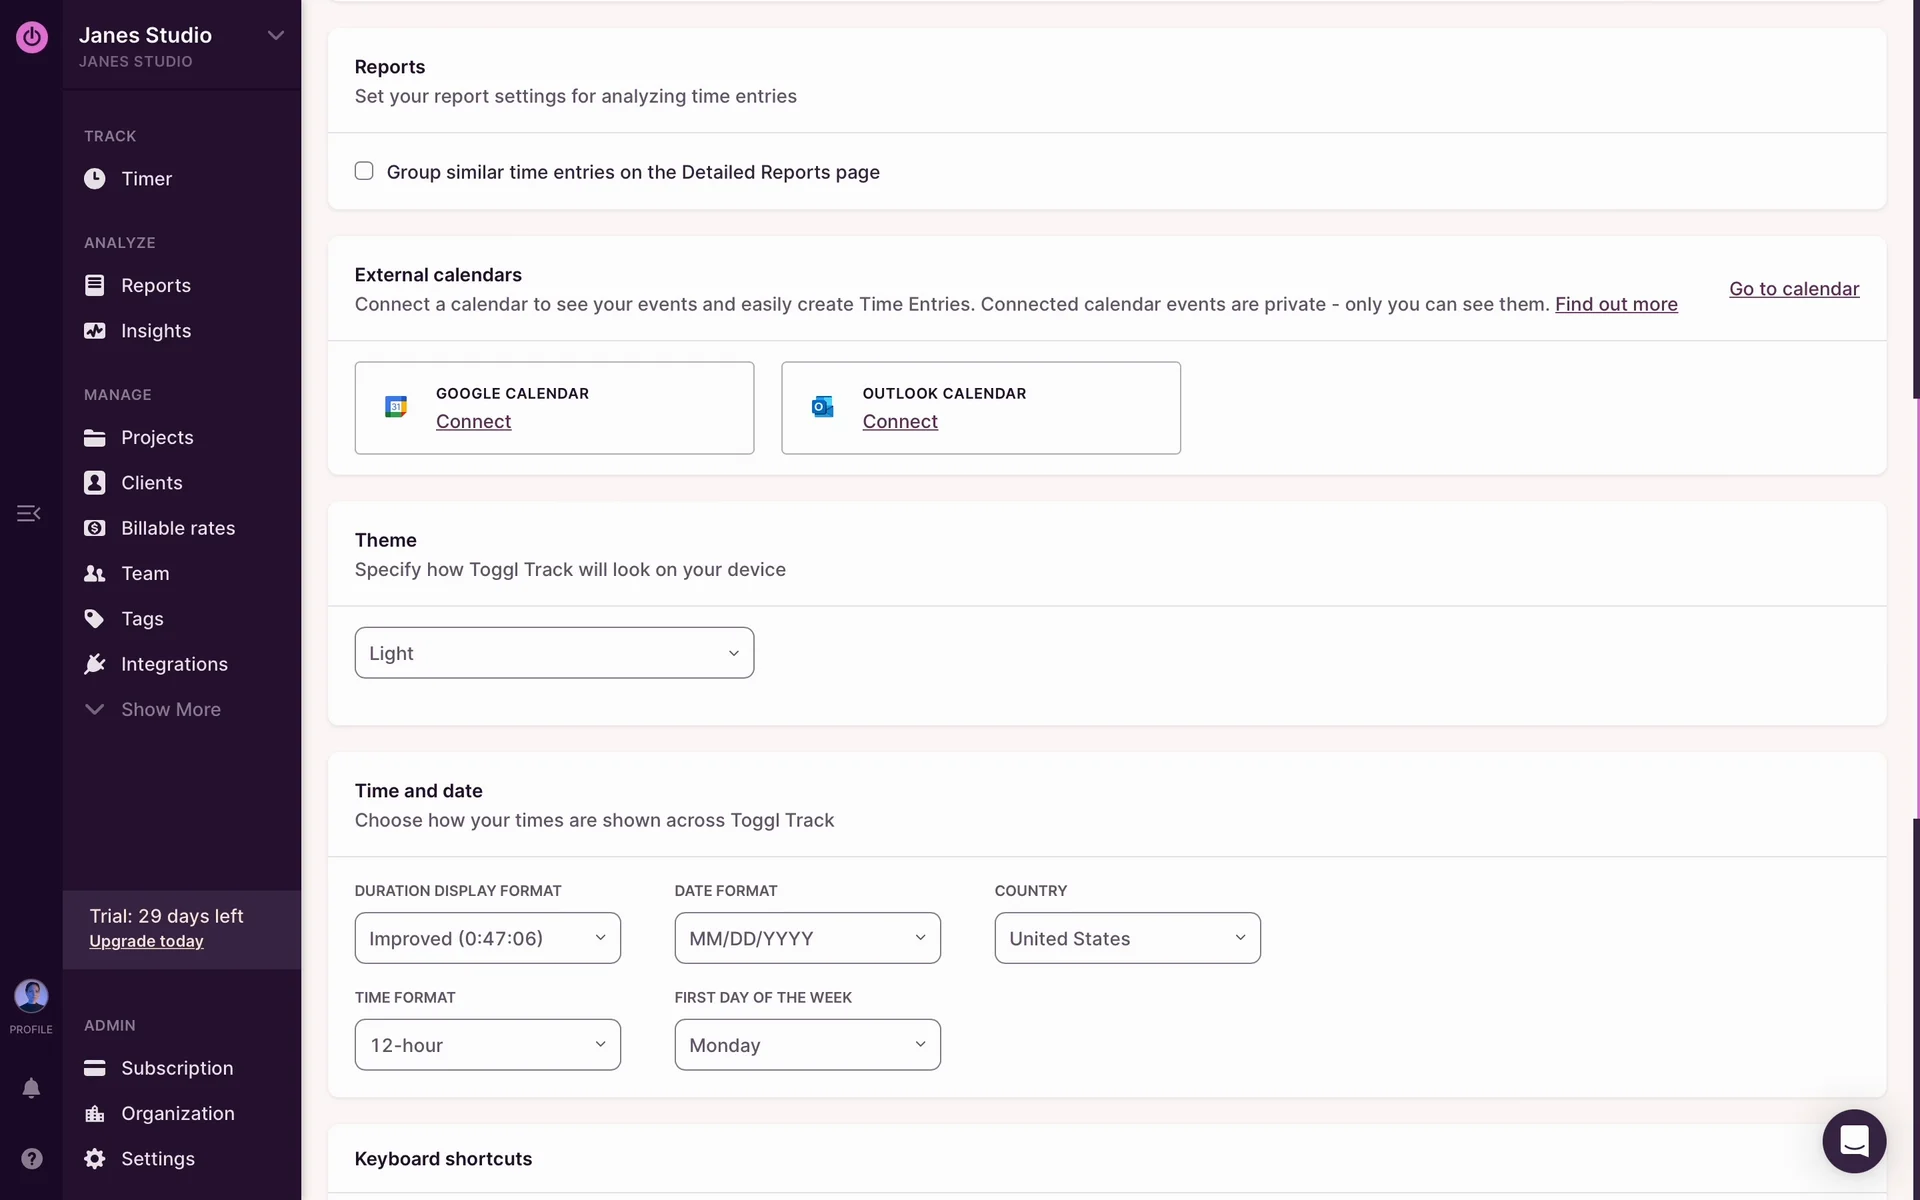Expand Show More in the sidebar

coord(170,709)
